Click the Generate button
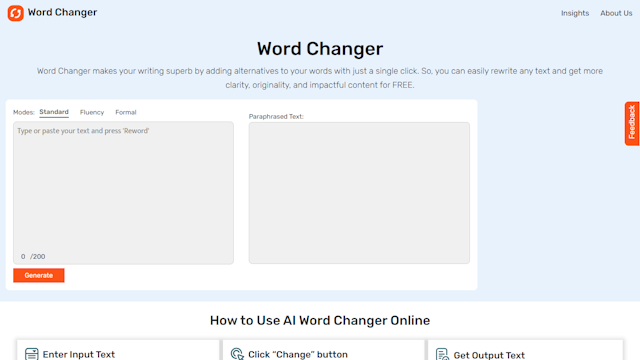Viewport: 640px width, 360px height. pyautogui.click(x=39, y=276)
